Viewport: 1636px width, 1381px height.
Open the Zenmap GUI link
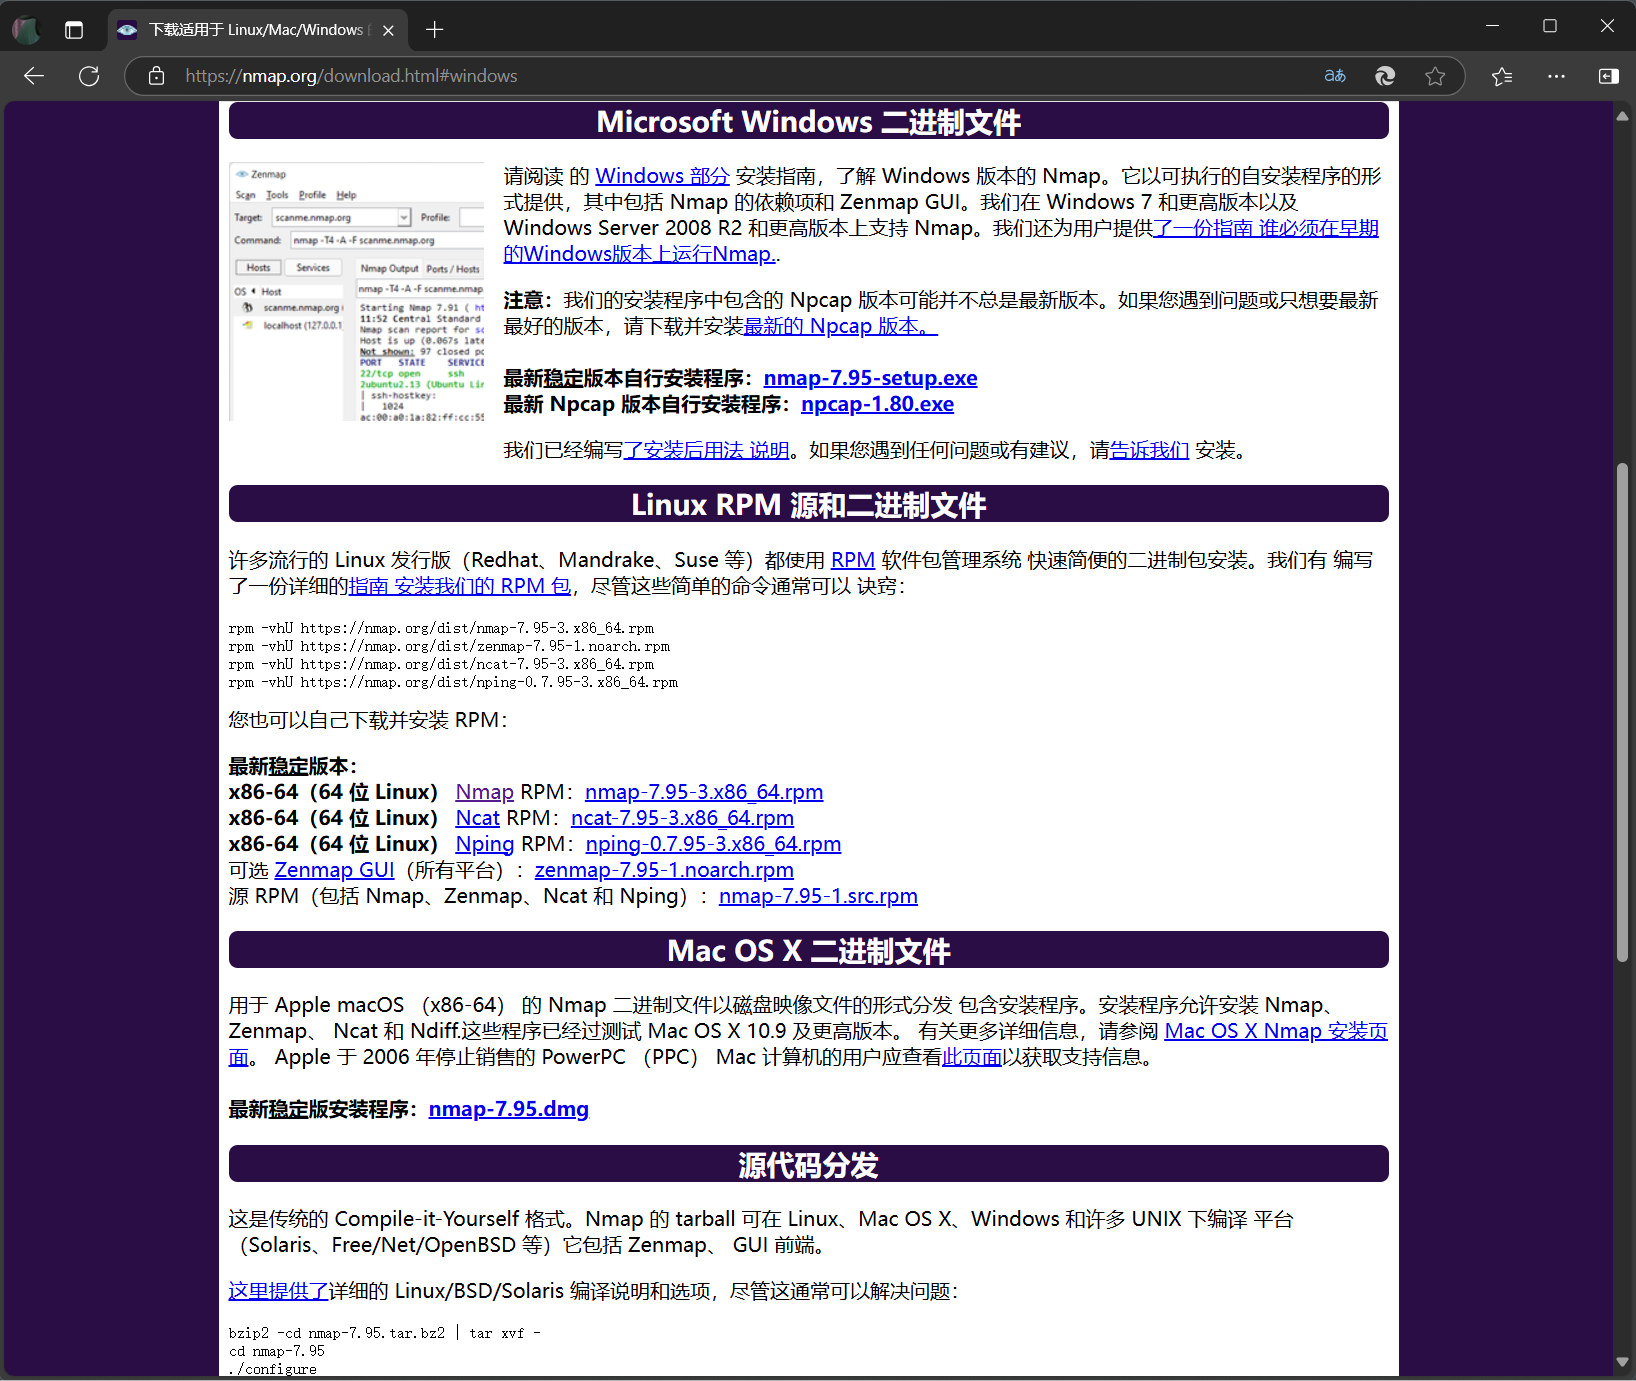point(334,870)
